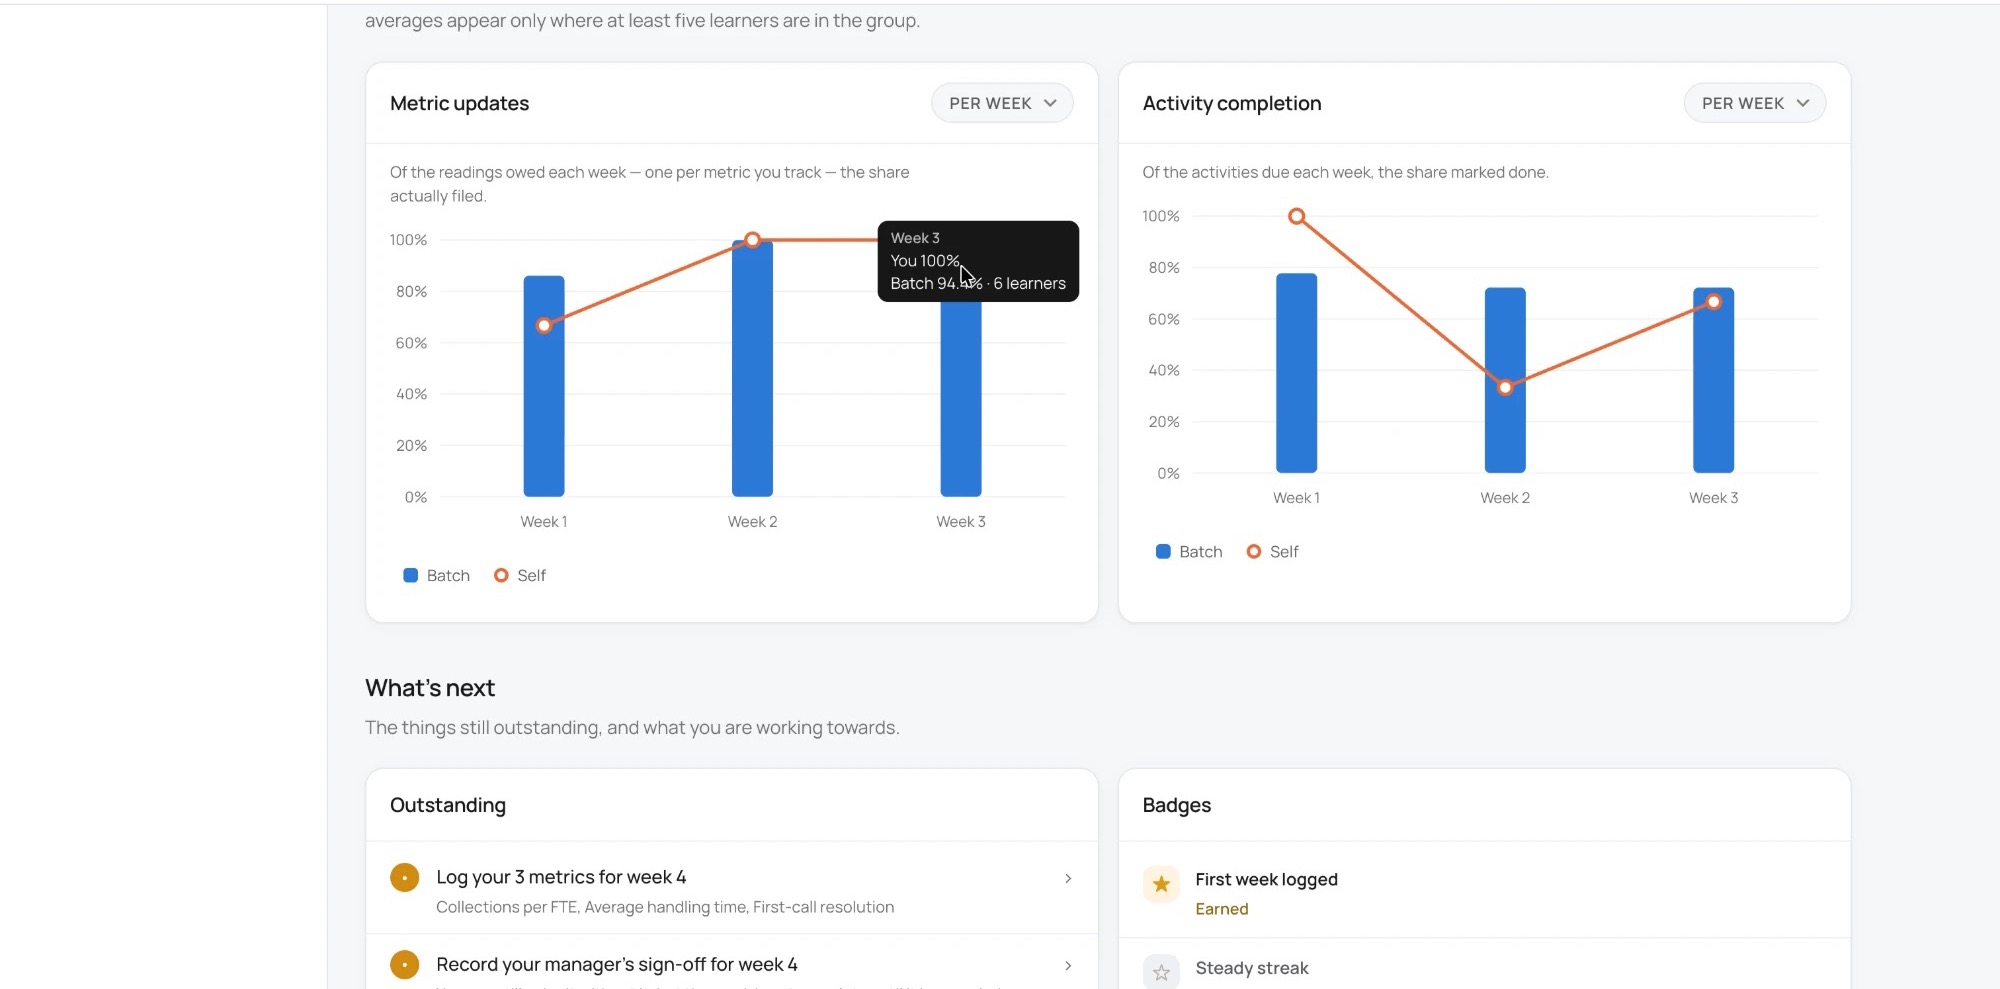Image resolution: width=2000 pixels, height=989 pixels.
Task: Click Week 1 self point in Activity completion
Action: 1296,216
